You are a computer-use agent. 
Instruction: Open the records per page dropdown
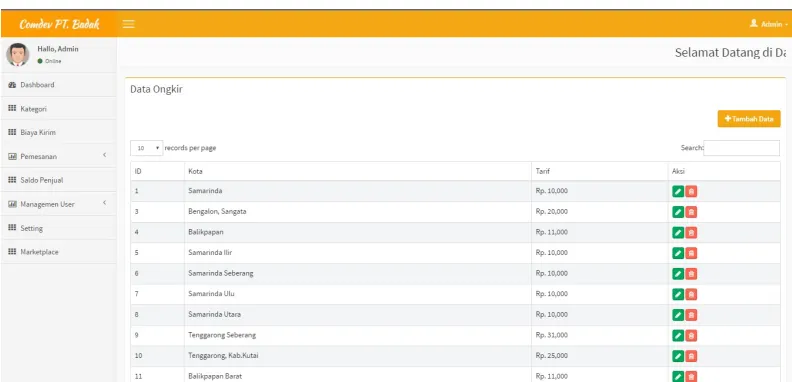(x=146, y=148)
